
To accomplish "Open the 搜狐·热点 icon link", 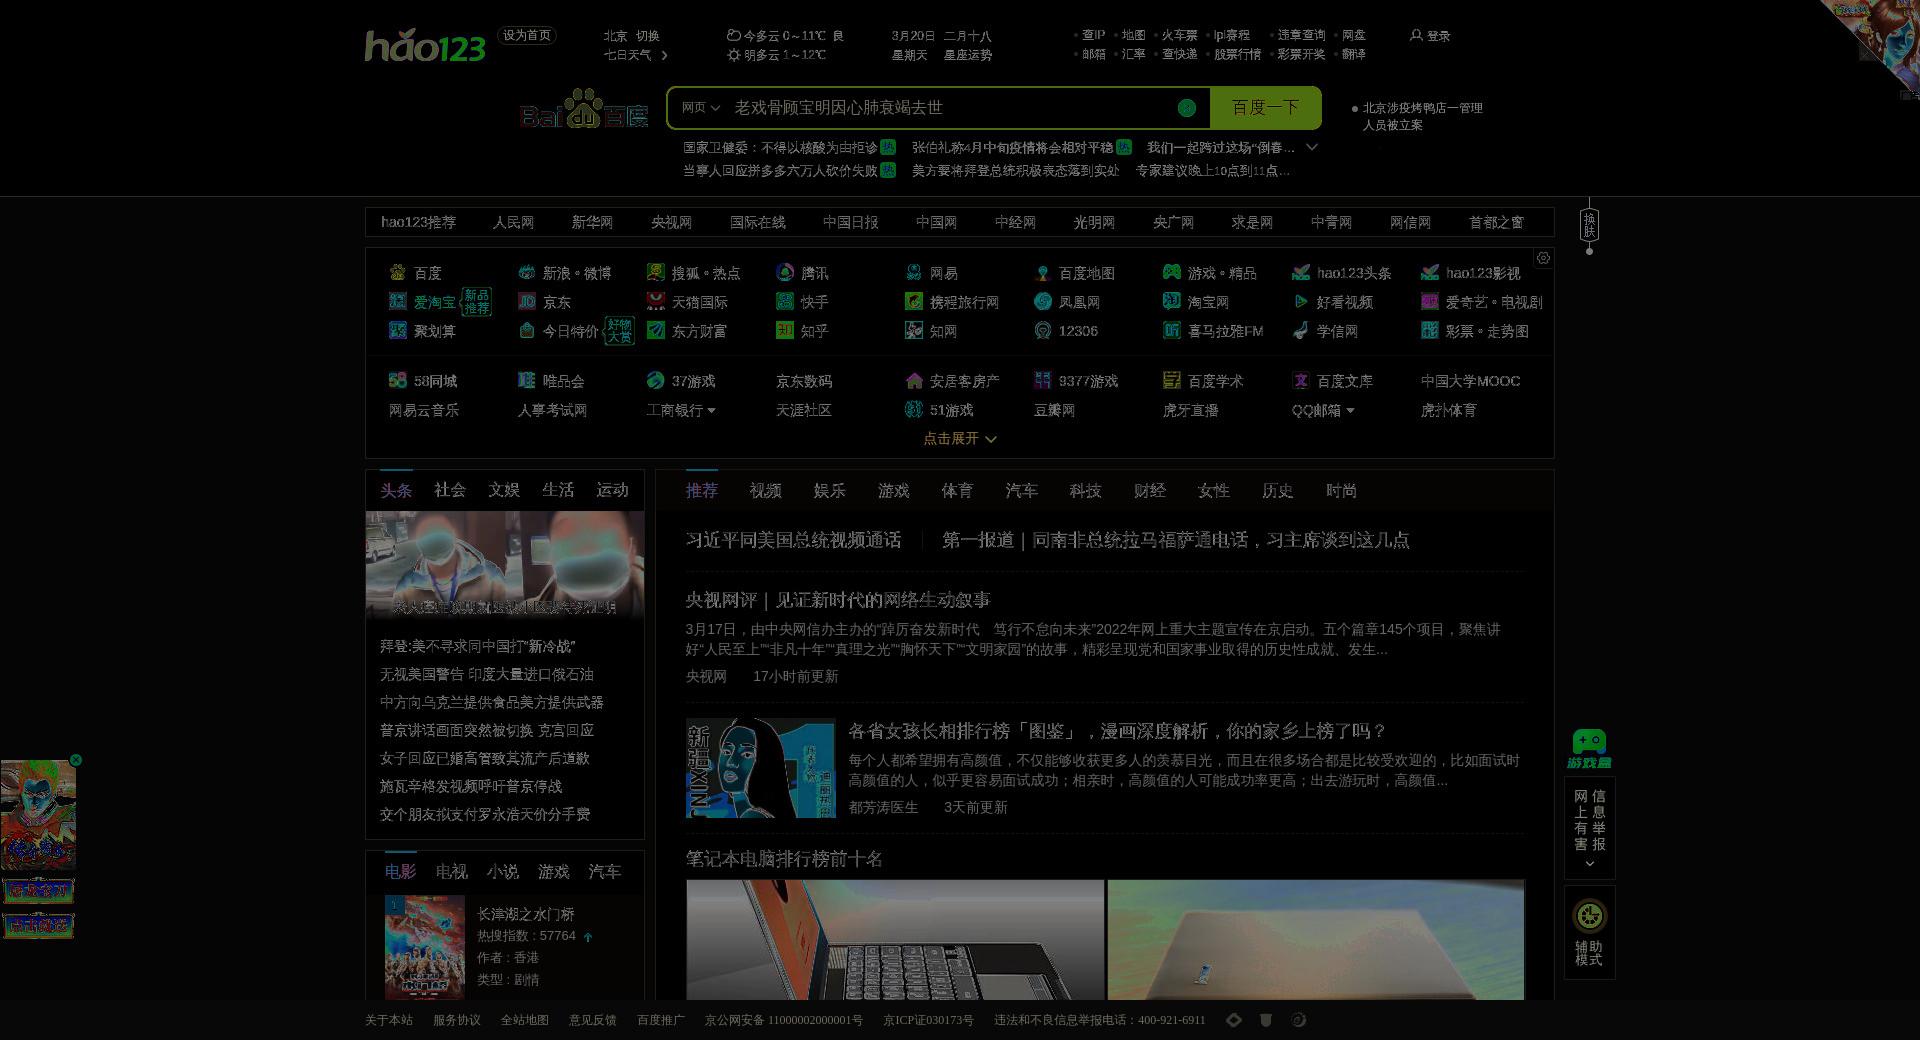I will (655, 272).
